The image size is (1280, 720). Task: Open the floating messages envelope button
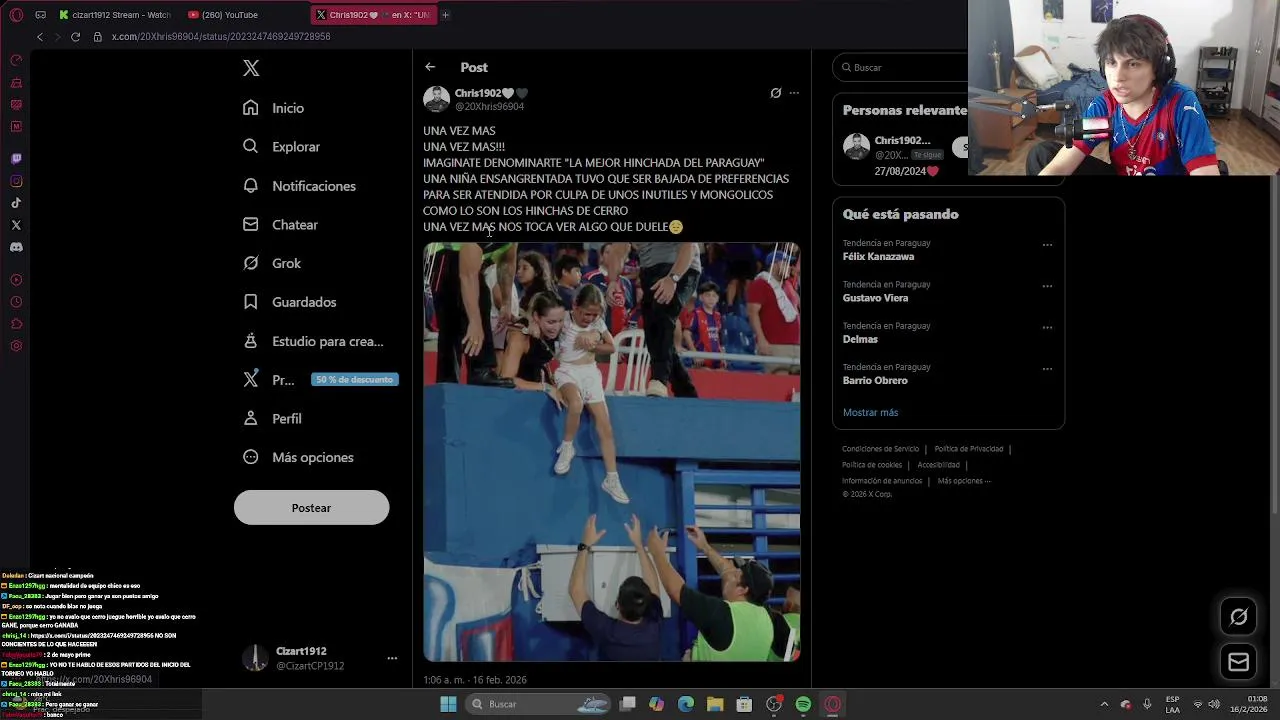coord(1238,662)
